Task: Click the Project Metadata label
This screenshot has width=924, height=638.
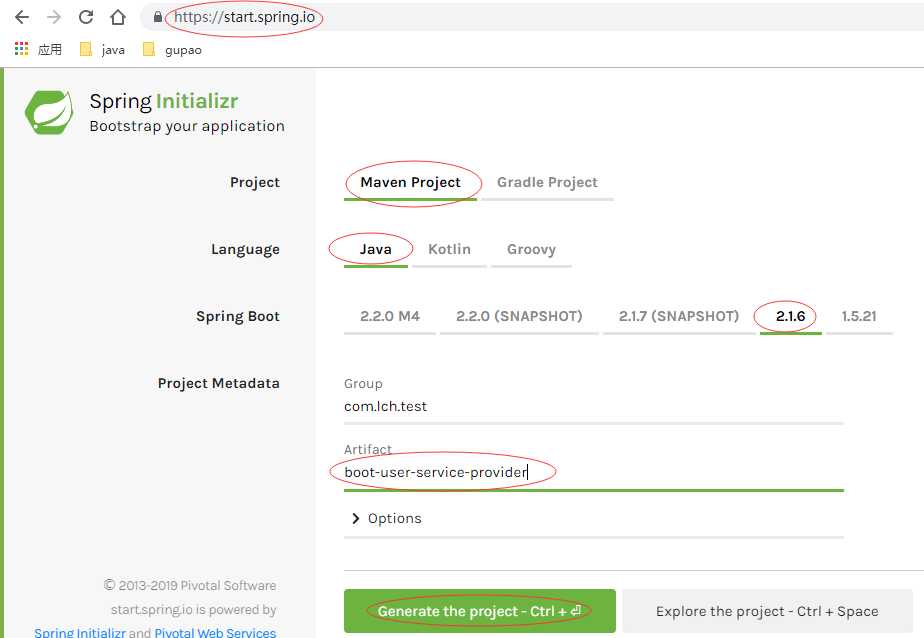Action: [x=219, y=384]
